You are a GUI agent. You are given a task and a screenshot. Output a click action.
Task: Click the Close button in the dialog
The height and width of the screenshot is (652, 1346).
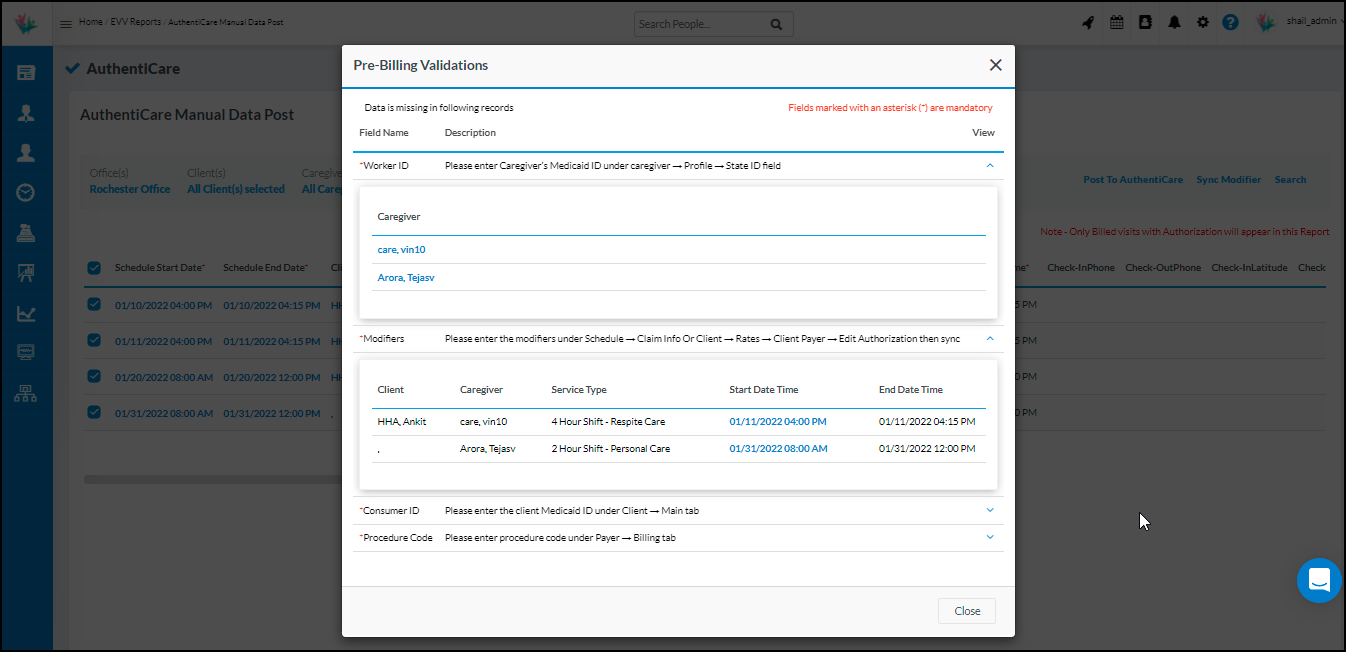pos(966,610)
